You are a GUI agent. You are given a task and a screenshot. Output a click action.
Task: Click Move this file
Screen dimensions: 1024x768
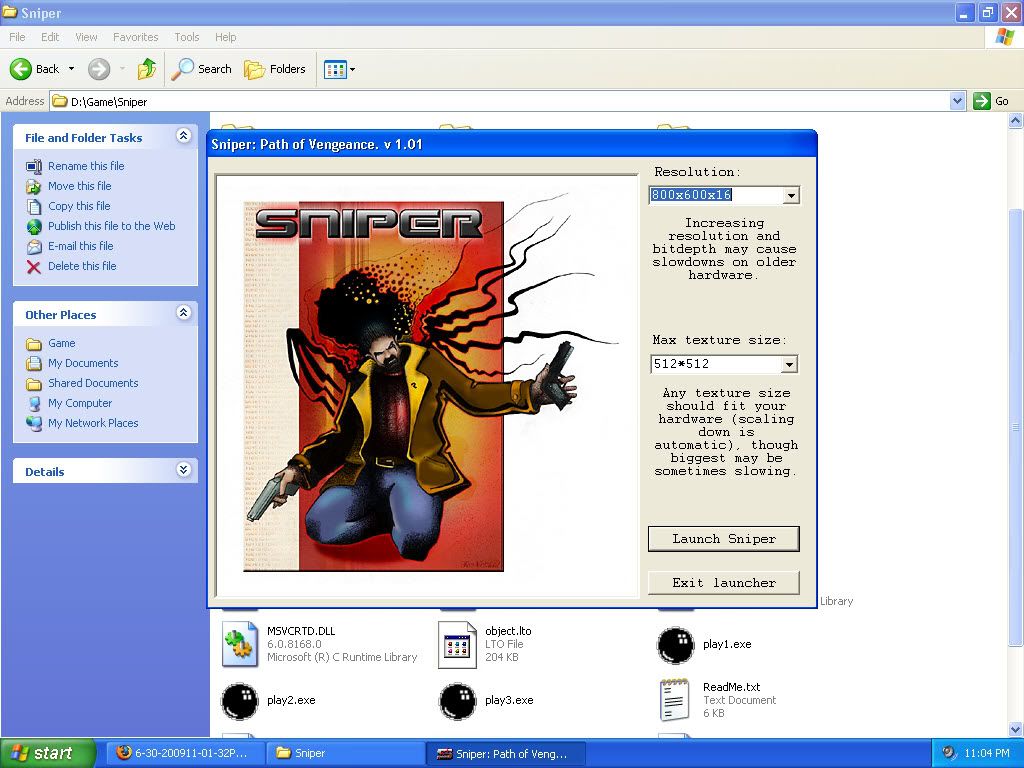80,186
